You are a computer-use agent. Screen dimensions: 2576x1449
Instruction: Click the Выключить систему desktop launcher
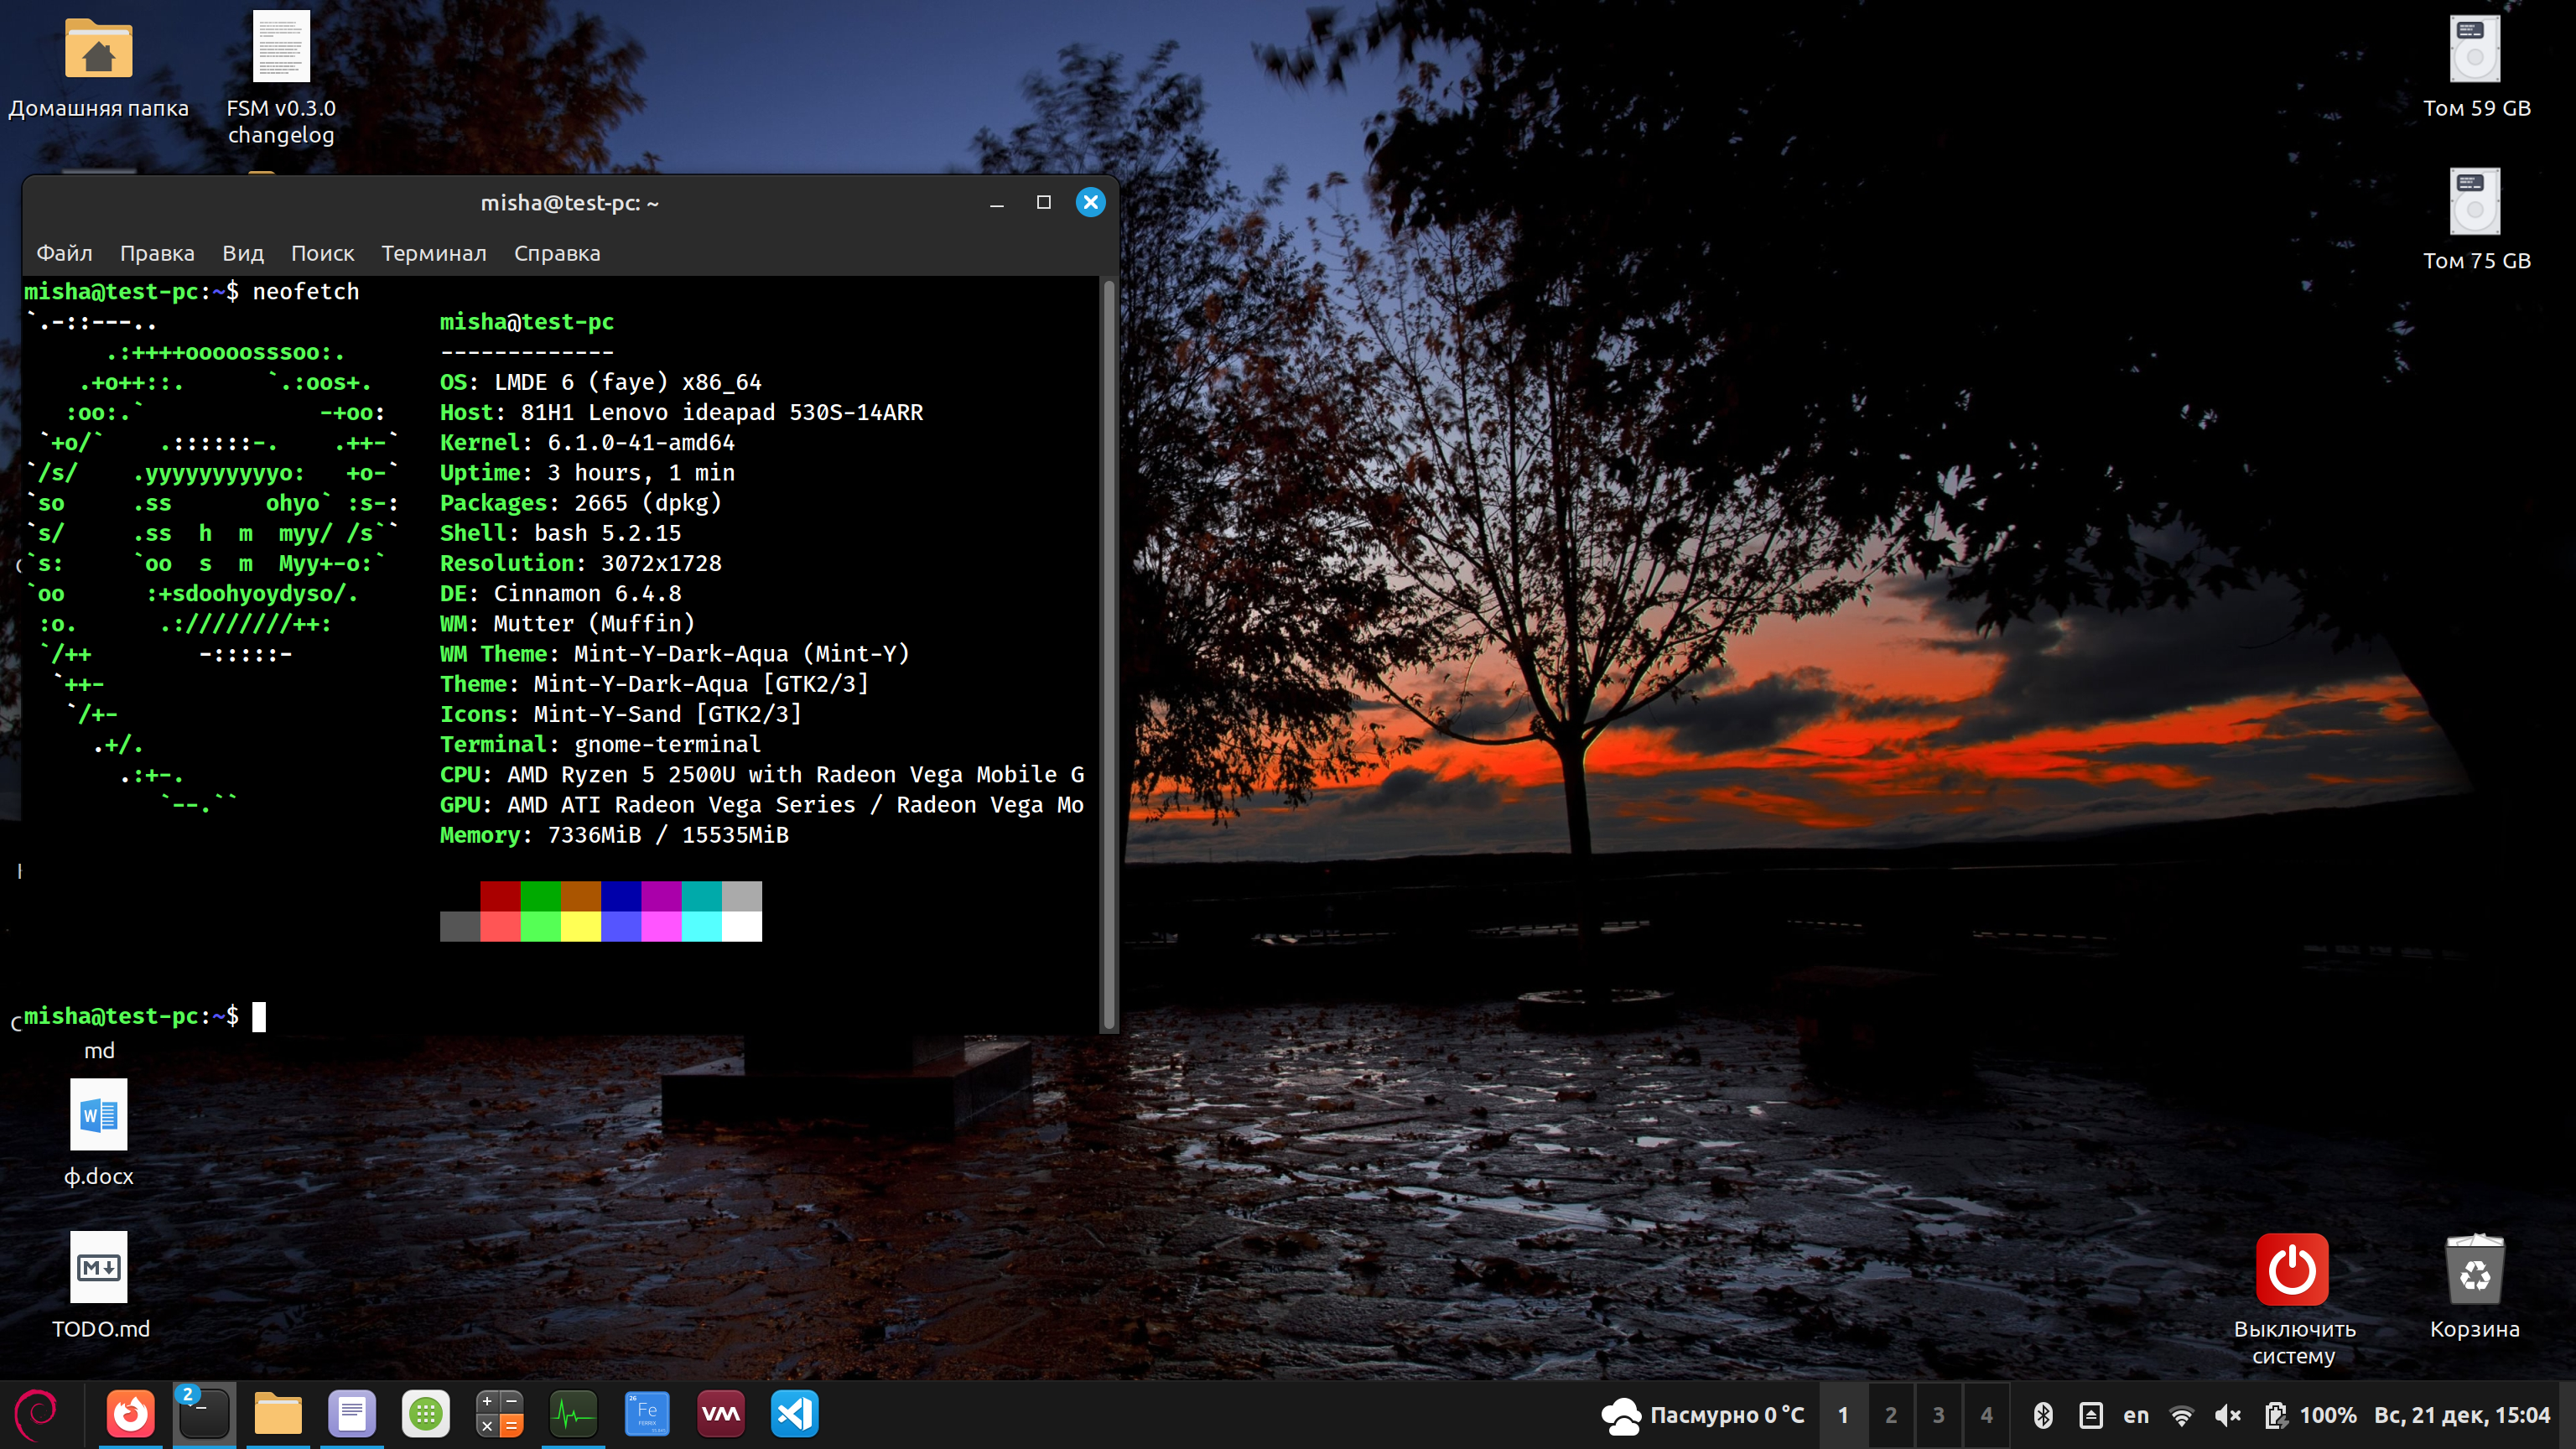point(2292,1270)
